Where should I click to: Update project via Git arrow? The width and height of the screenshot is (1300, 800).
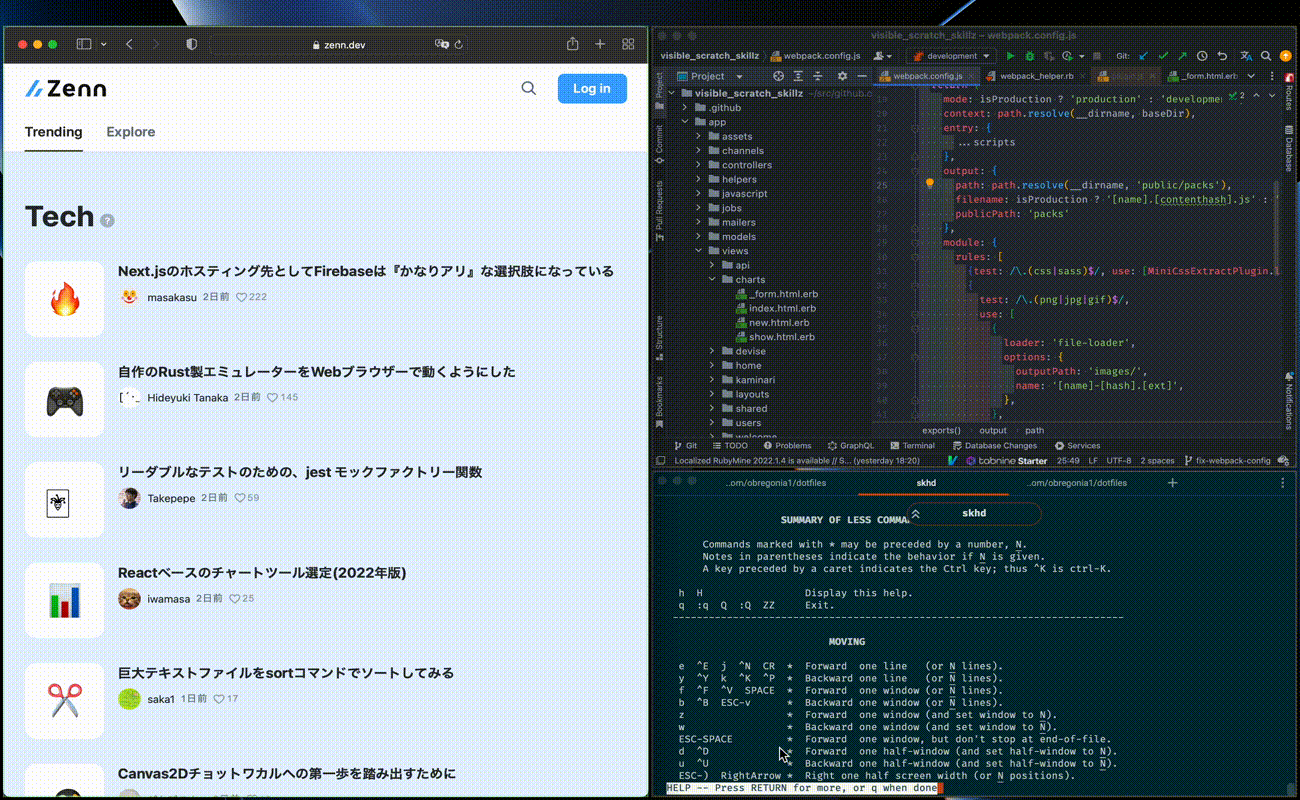pos(1144,56)
